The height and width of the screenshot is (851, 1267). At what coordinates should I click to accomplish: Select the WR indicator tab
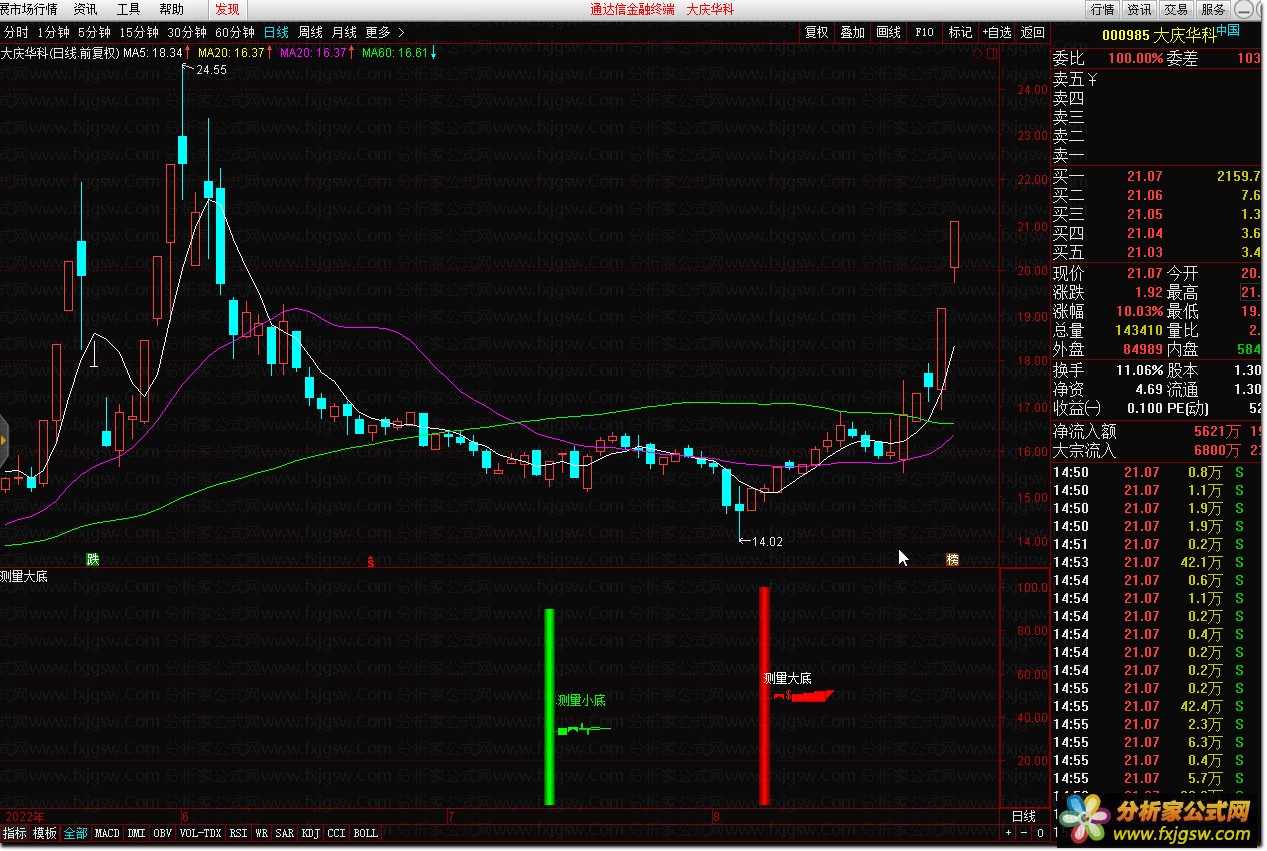[x=261, y=833]
